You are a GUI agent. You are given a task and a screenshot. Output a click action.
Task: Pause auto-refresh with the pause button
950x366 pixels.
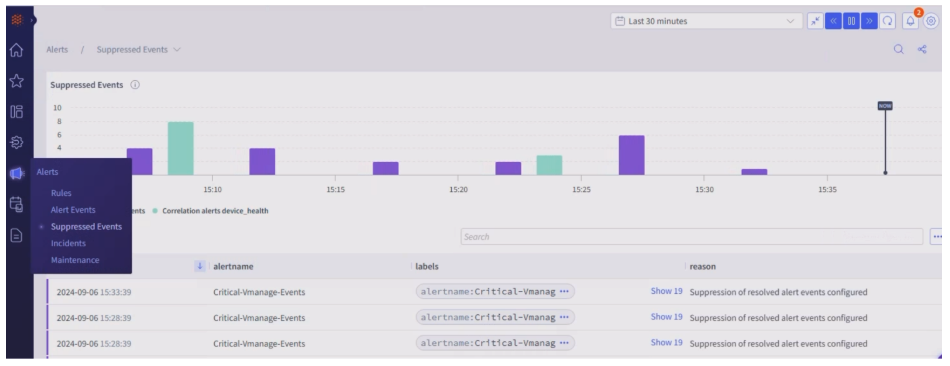coord(851,21)
